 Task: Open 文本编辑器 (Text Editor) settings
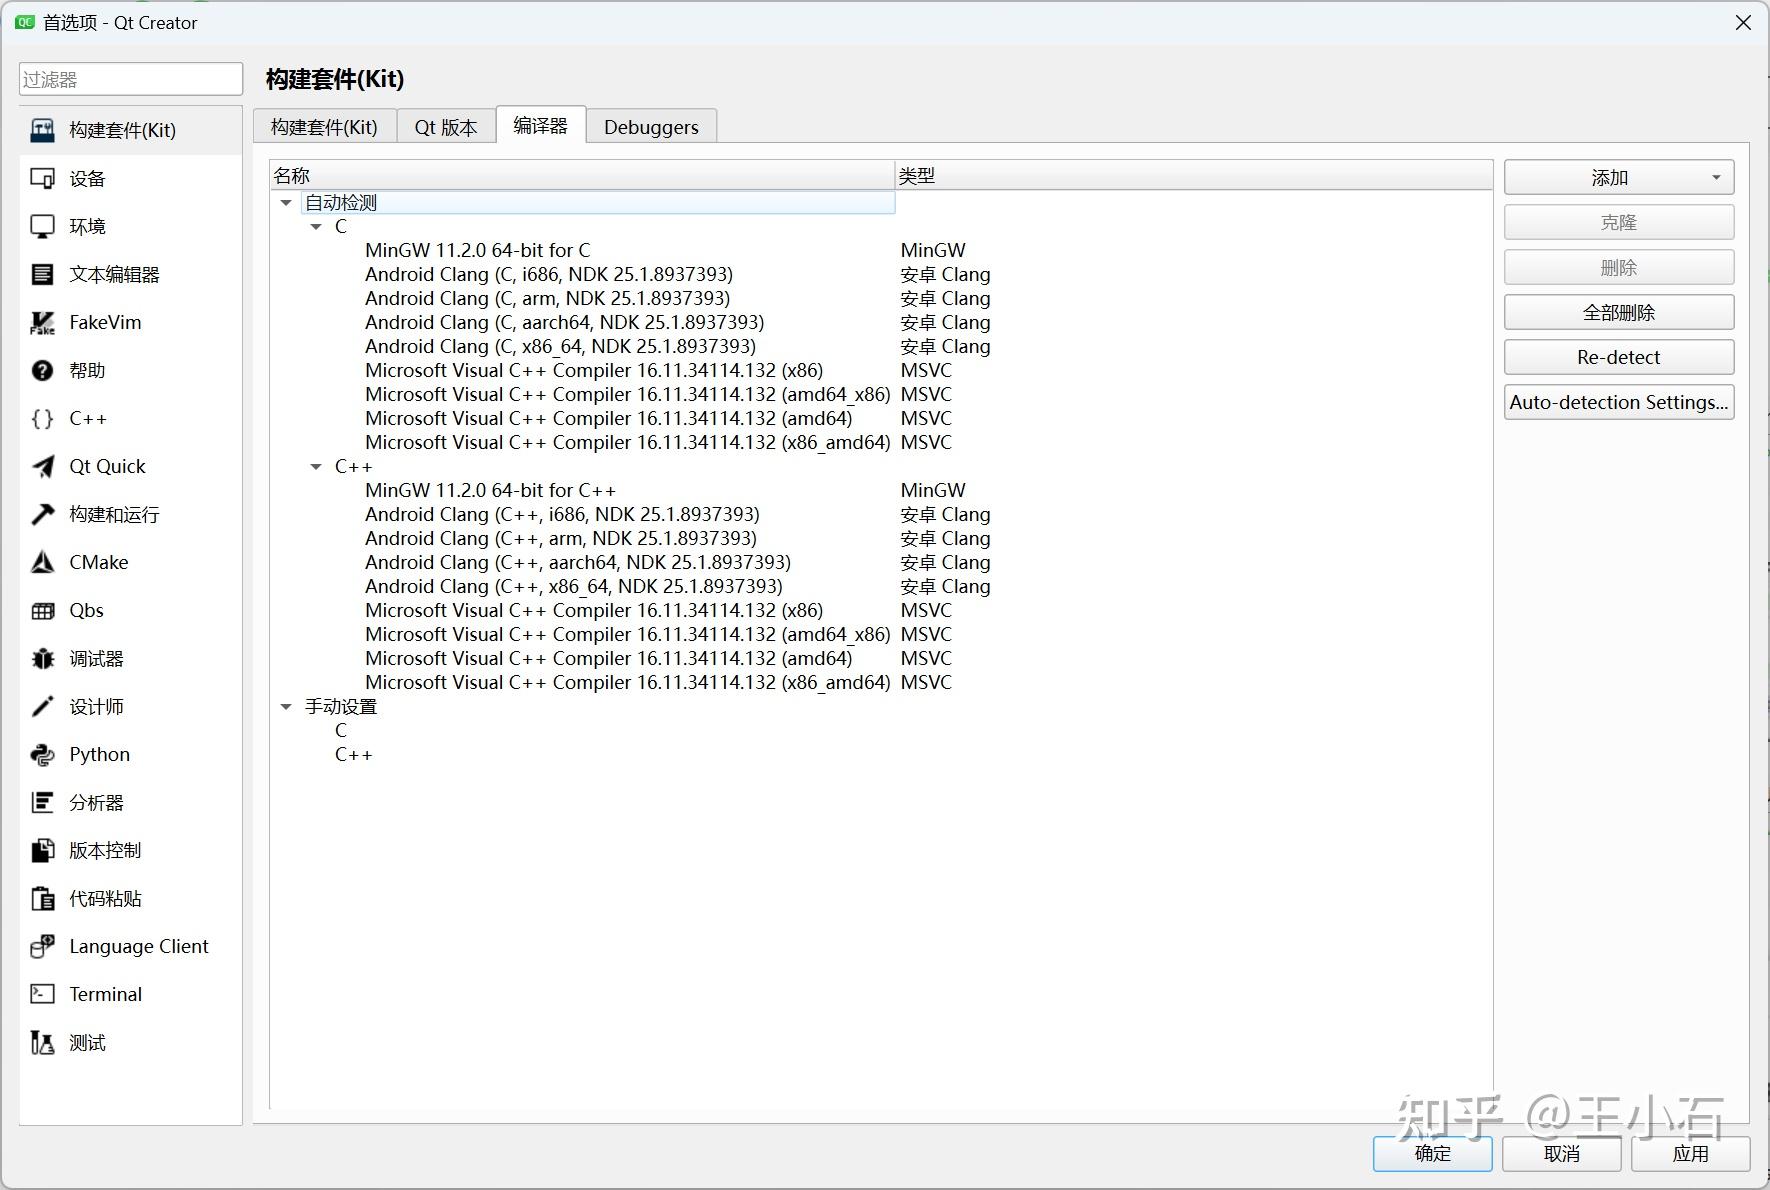[x=113, y=274]
